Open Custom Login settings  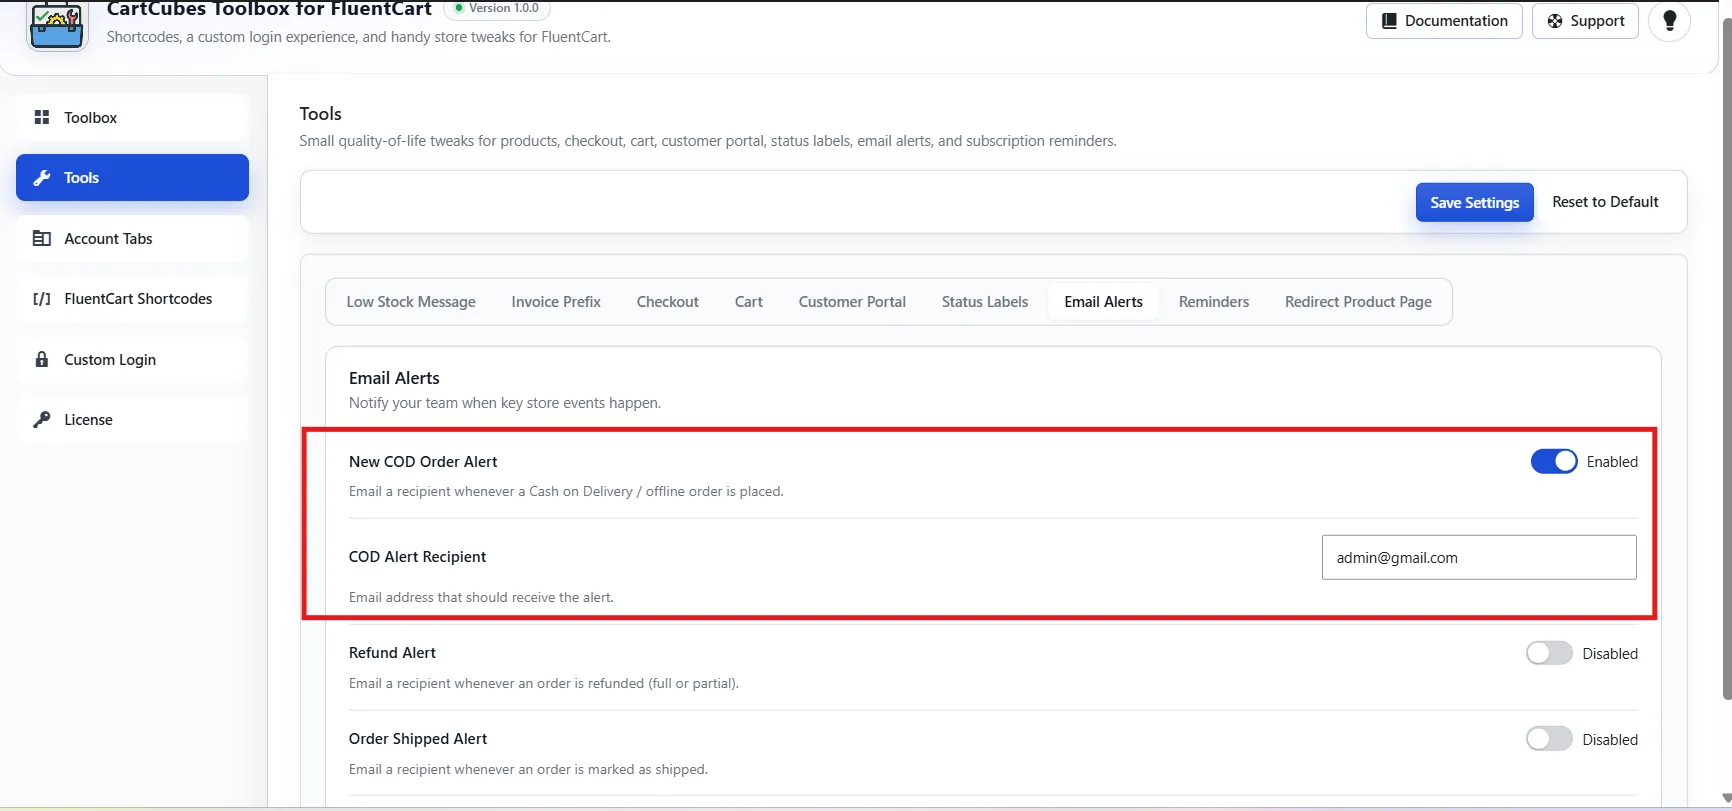pos(132,360)
